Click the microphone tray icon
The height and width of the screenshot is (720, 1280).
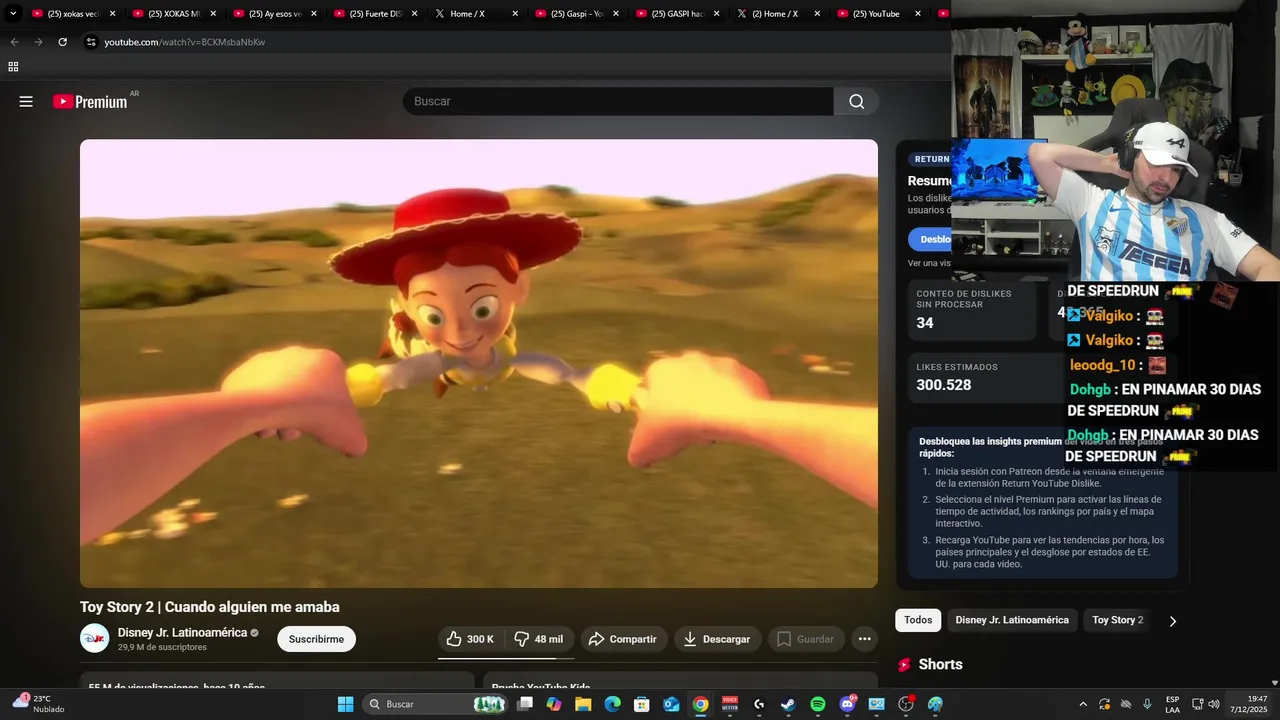(x=1147, y=704)
